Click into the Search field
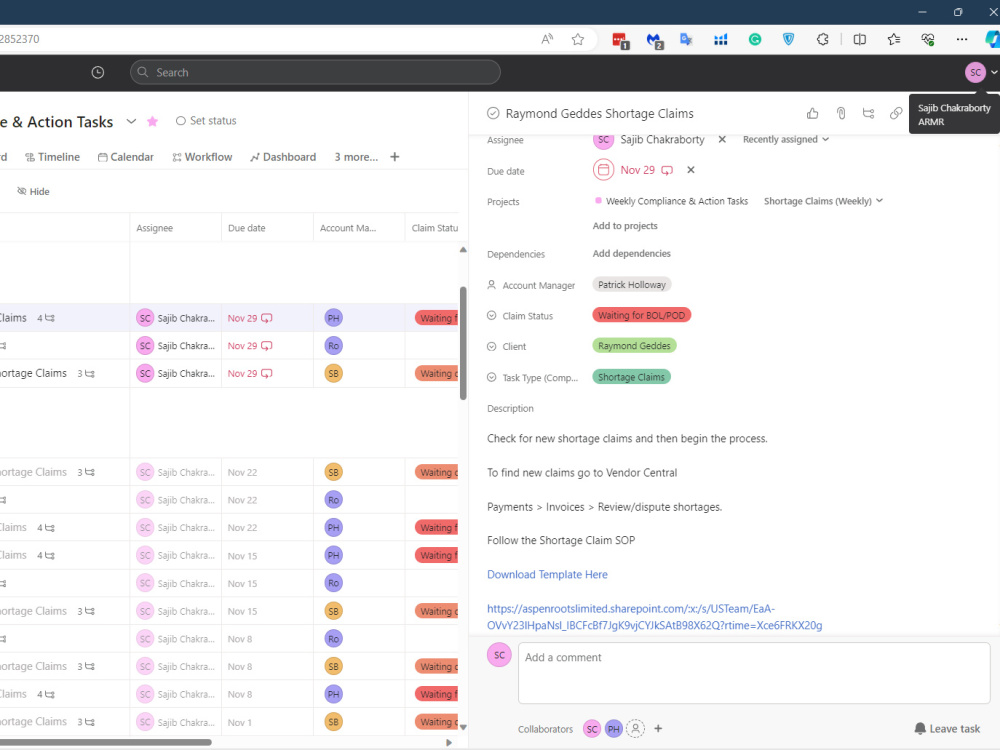1000x750 pixels. click(x=315, y=73)
